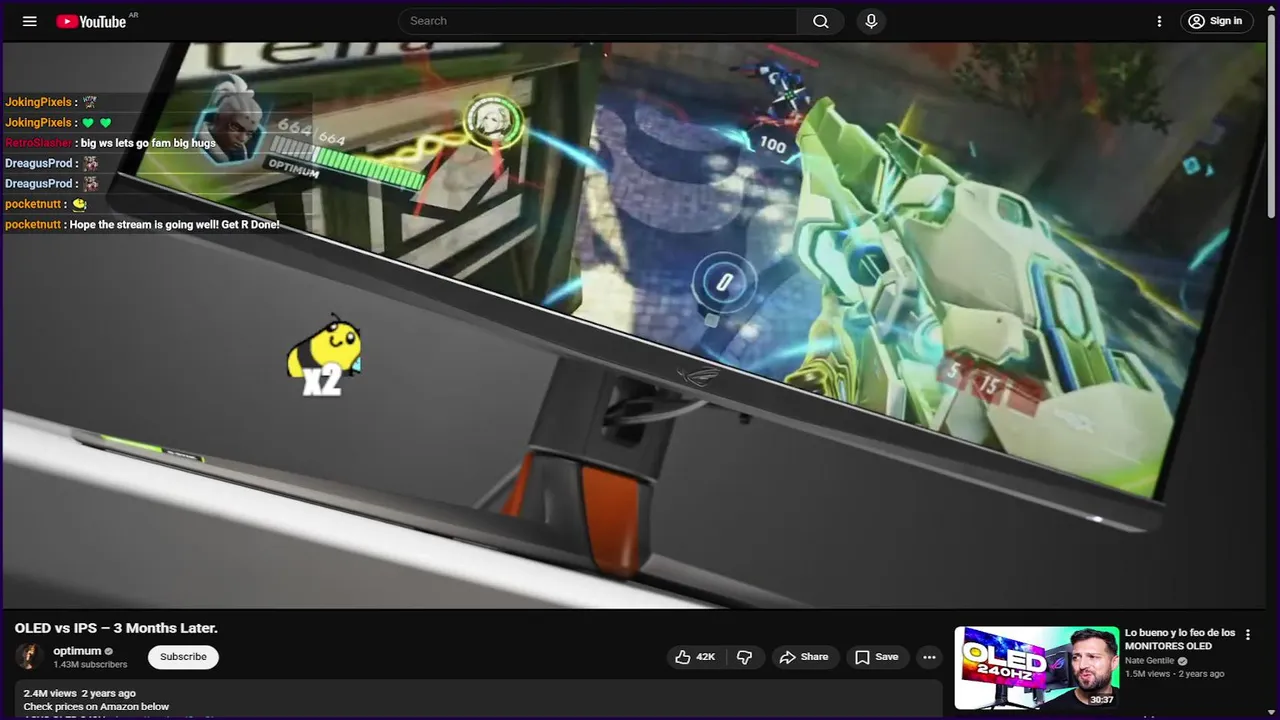Open the OLED 240HZ recommended video thumbnail

1037,667
